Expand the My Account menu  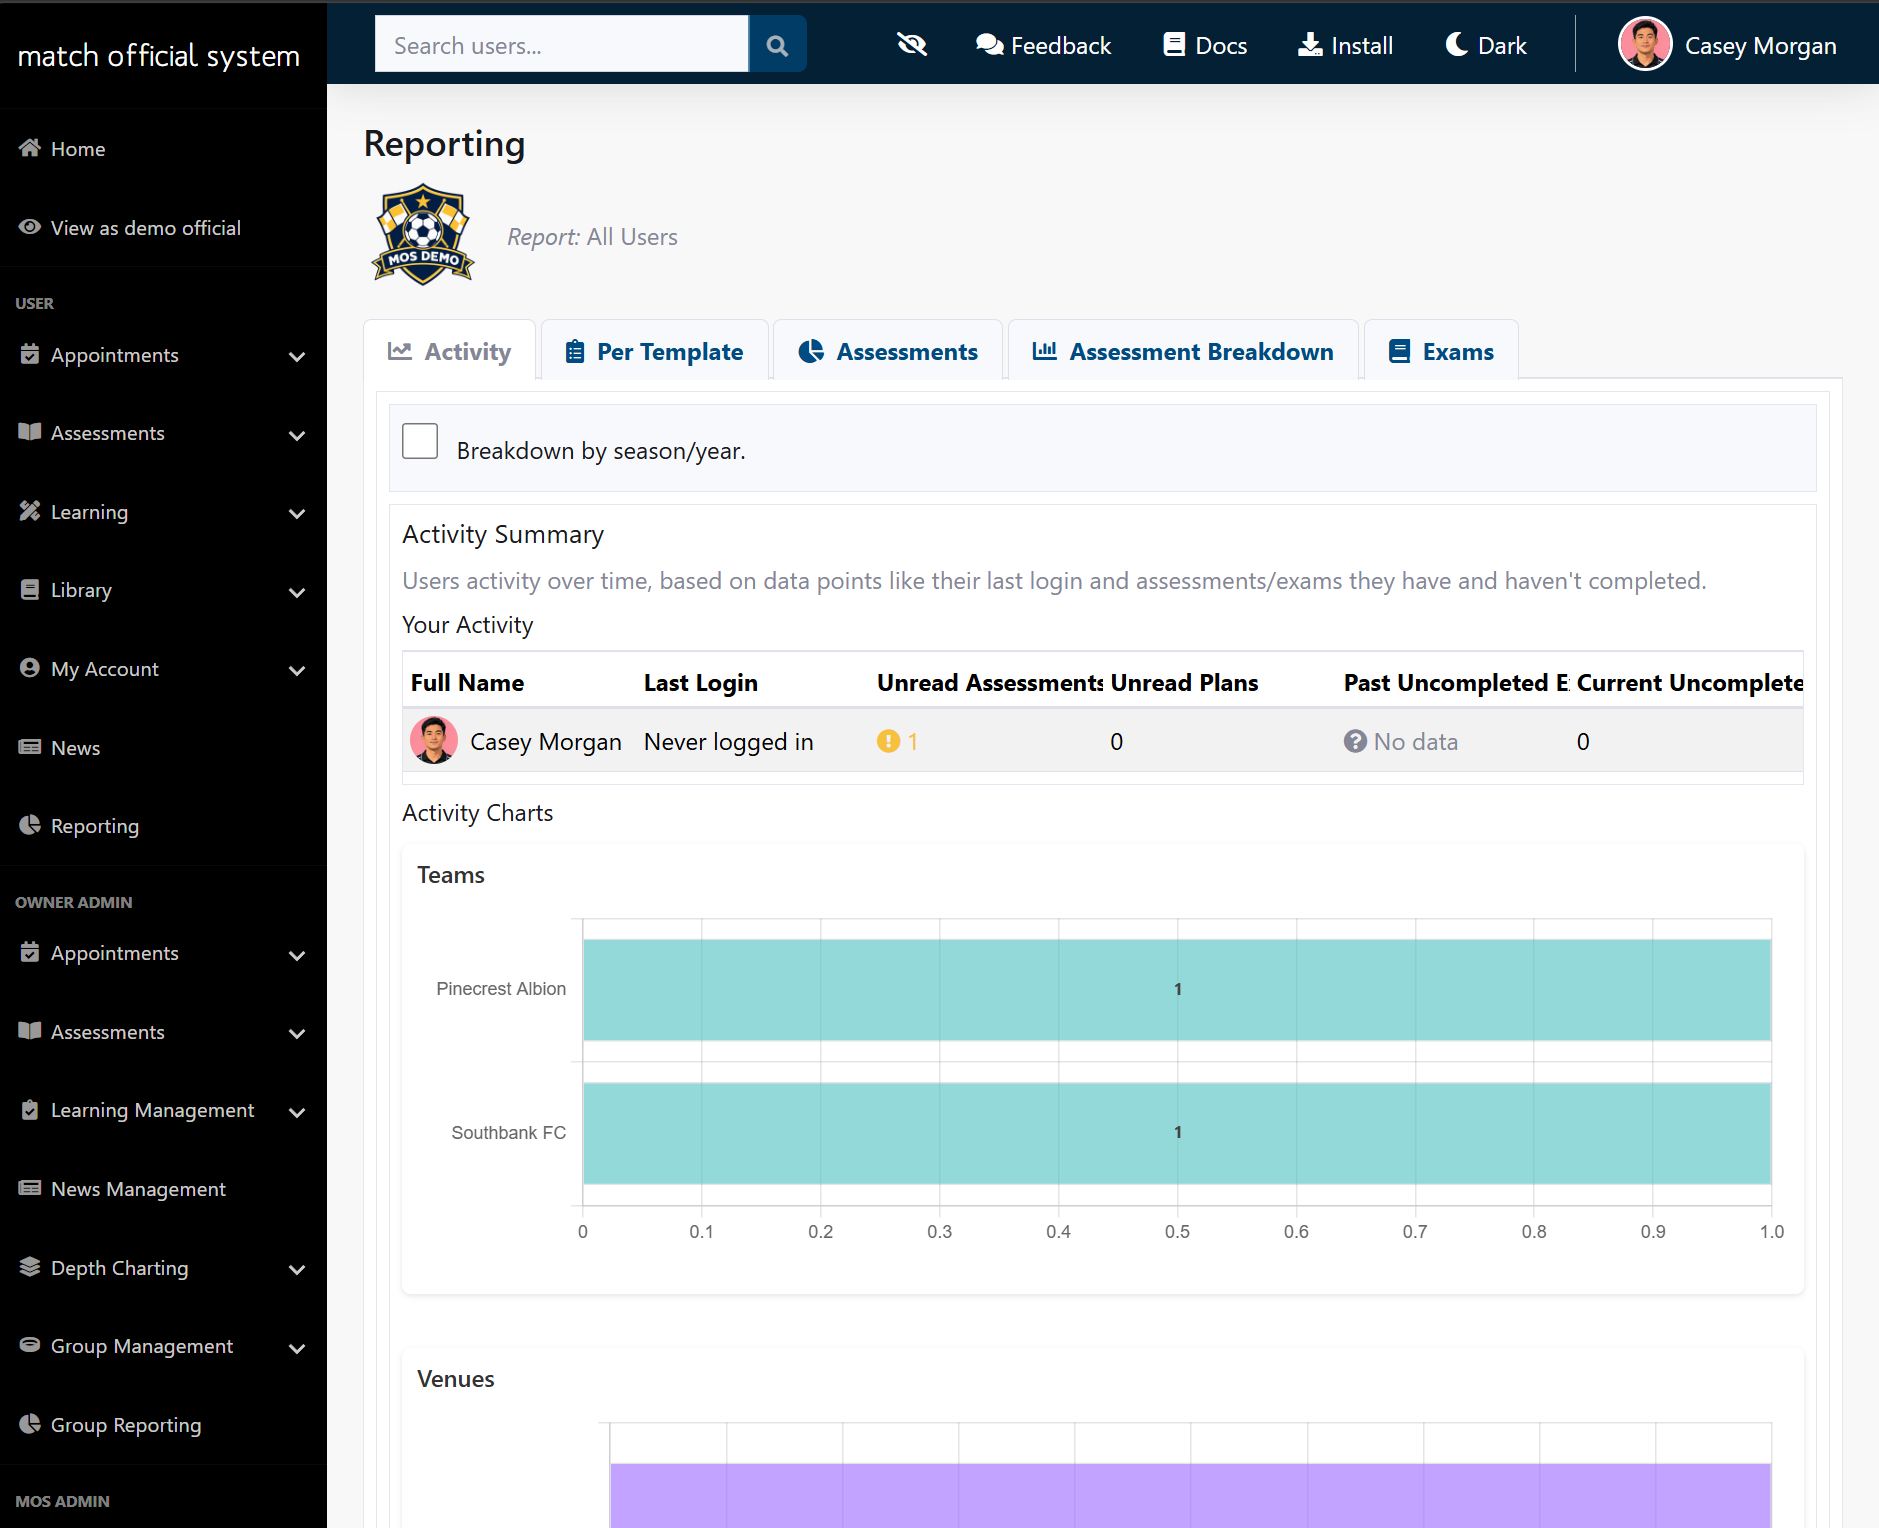[163, 669]
